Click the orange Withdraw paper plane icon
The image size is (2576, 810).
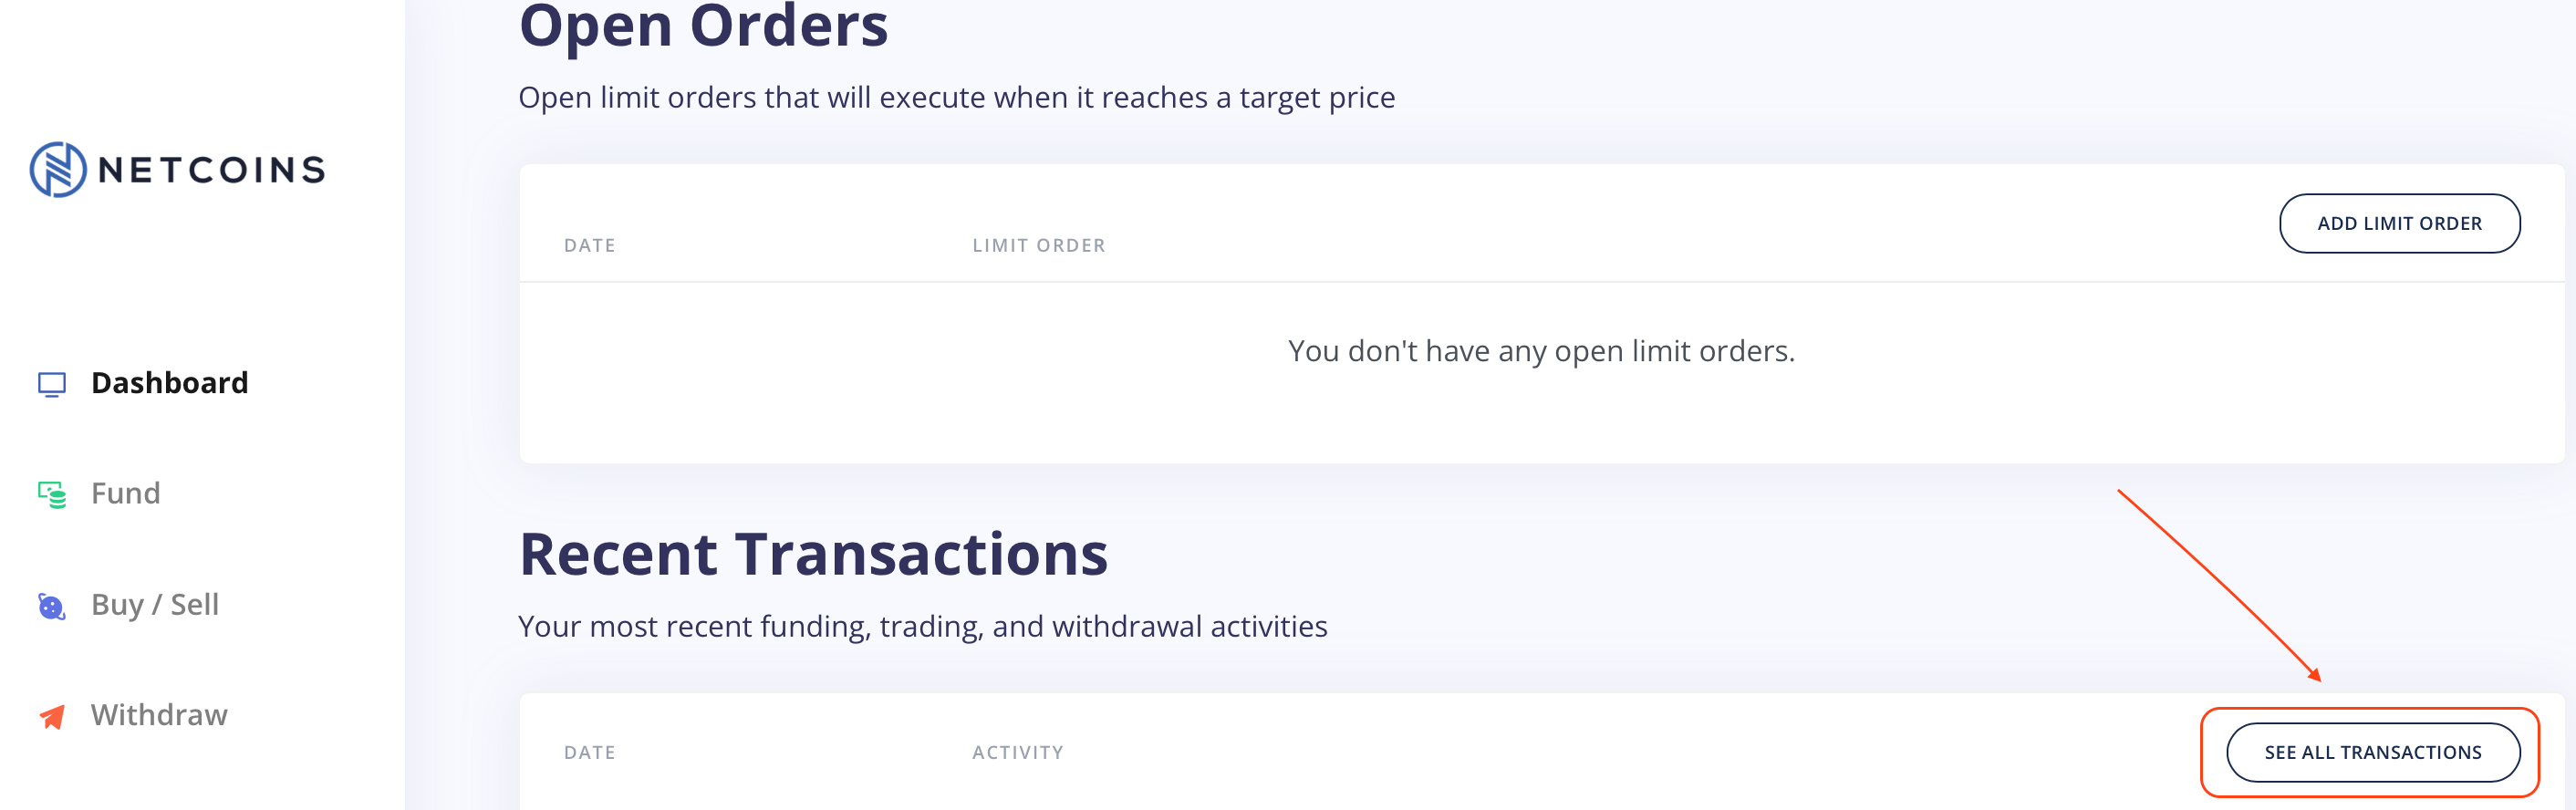(x=50, y=715)
